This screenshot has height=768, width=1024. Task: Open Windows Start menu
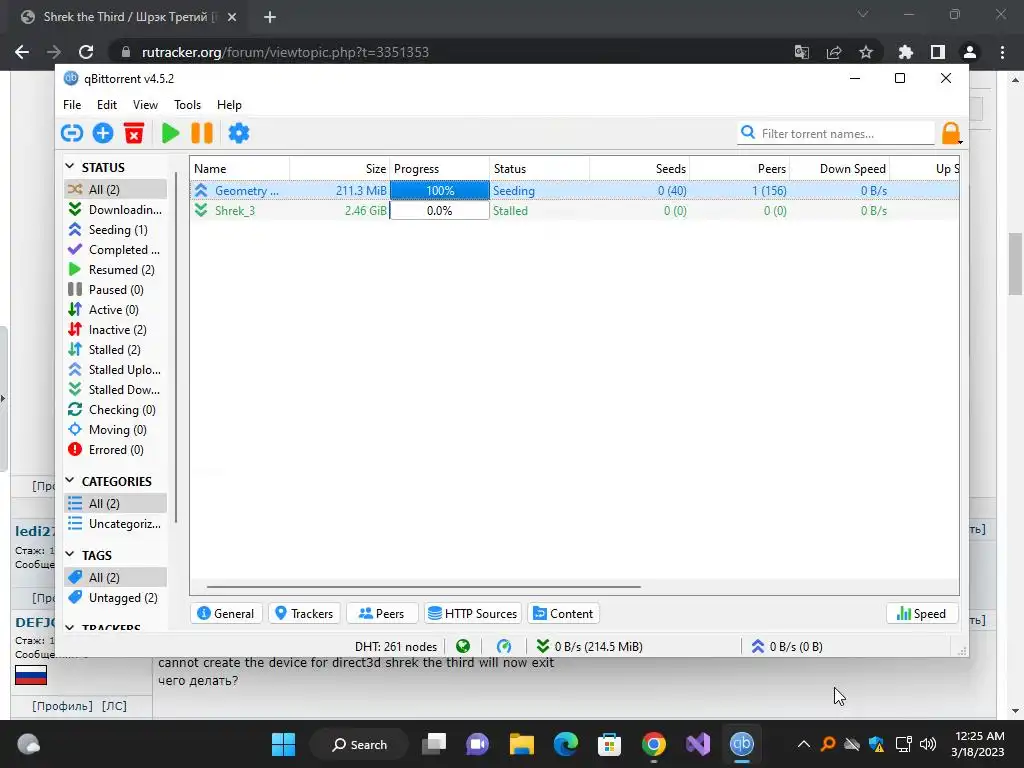click(x=283, y=744)
